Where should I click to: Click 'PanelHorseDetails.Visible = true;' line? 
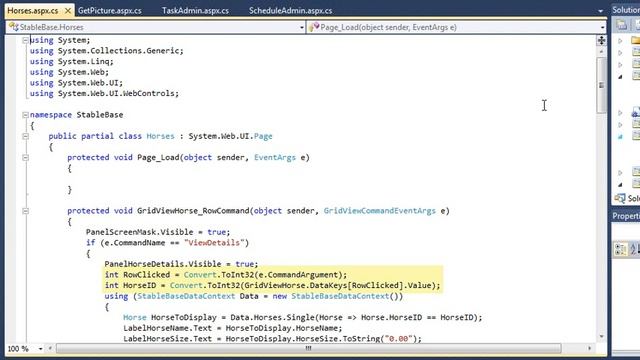coord(181,264)
